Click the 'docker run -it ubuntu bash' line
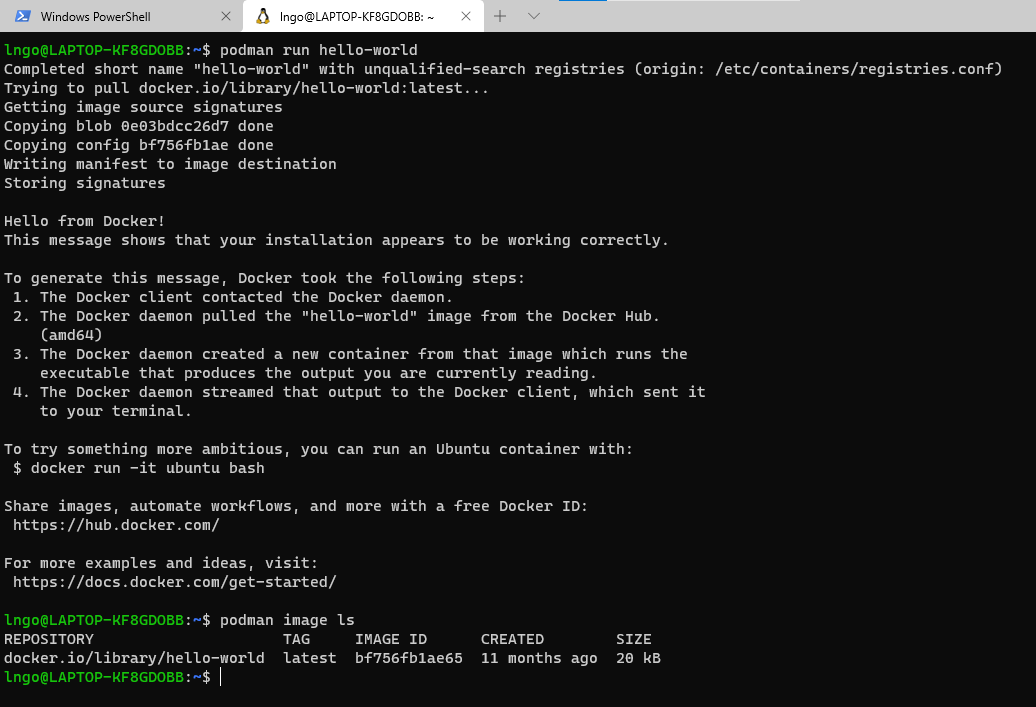Viewport: 1036px width, 707px height. [147, 468]
